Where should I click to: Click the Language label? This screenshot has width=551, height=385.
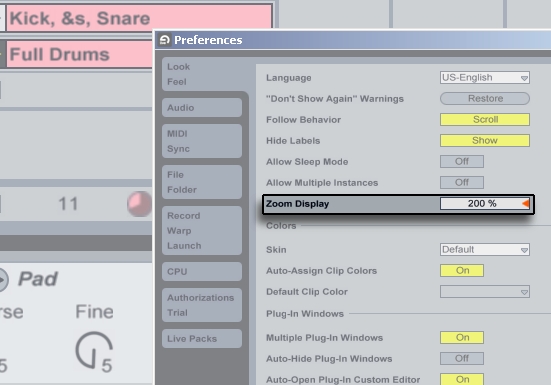[x=289, y=78]
